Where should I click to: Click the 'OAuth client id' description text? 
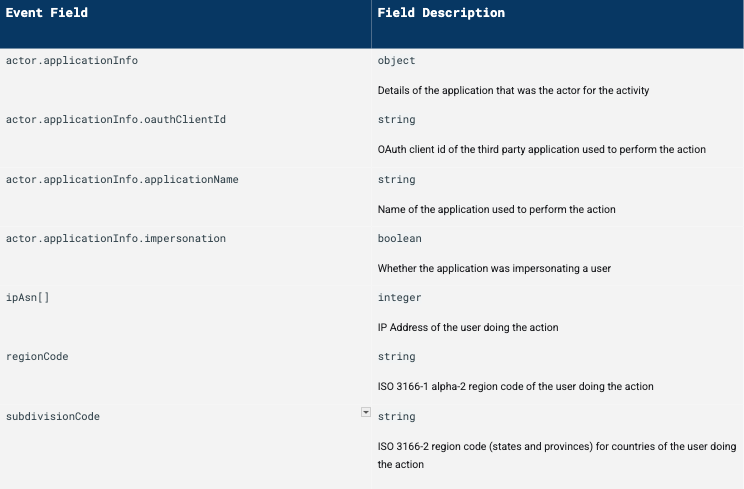[x=541, y=150]
